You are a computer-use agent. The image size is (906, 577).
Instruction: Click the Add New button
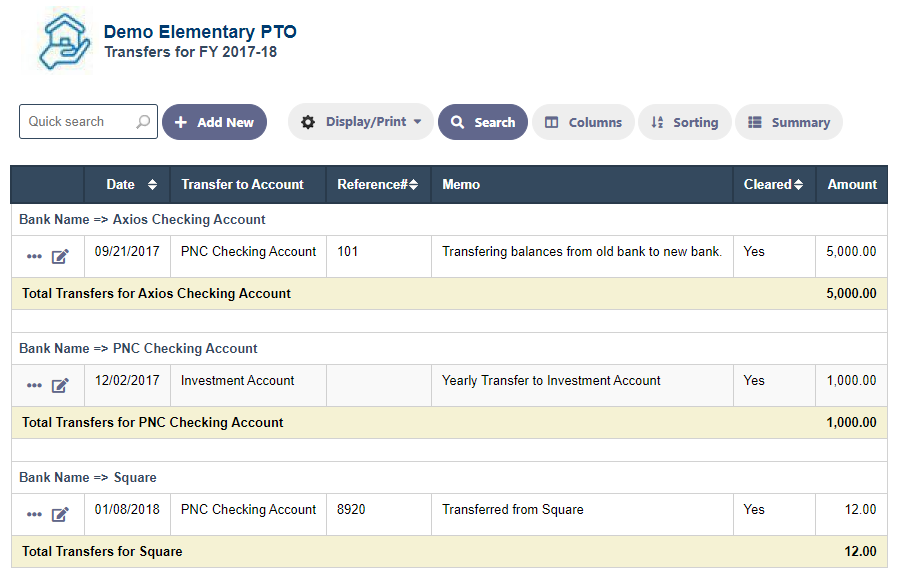coord(214,122)
